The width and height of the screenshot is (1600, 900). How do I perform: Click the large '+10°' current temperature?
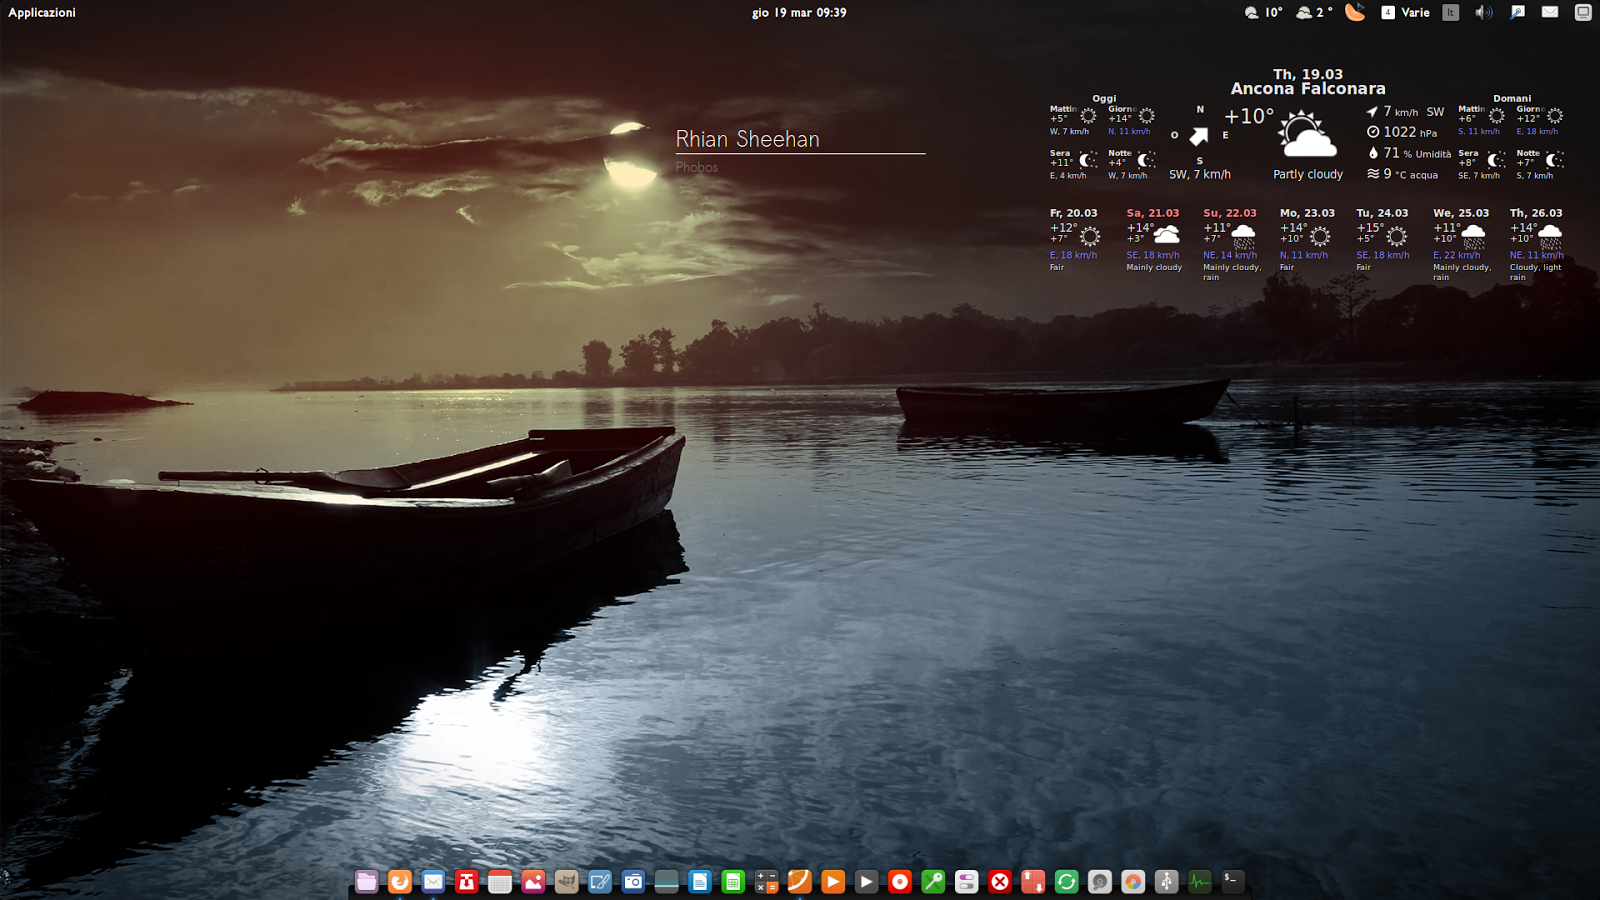[x=1249, y=116]
